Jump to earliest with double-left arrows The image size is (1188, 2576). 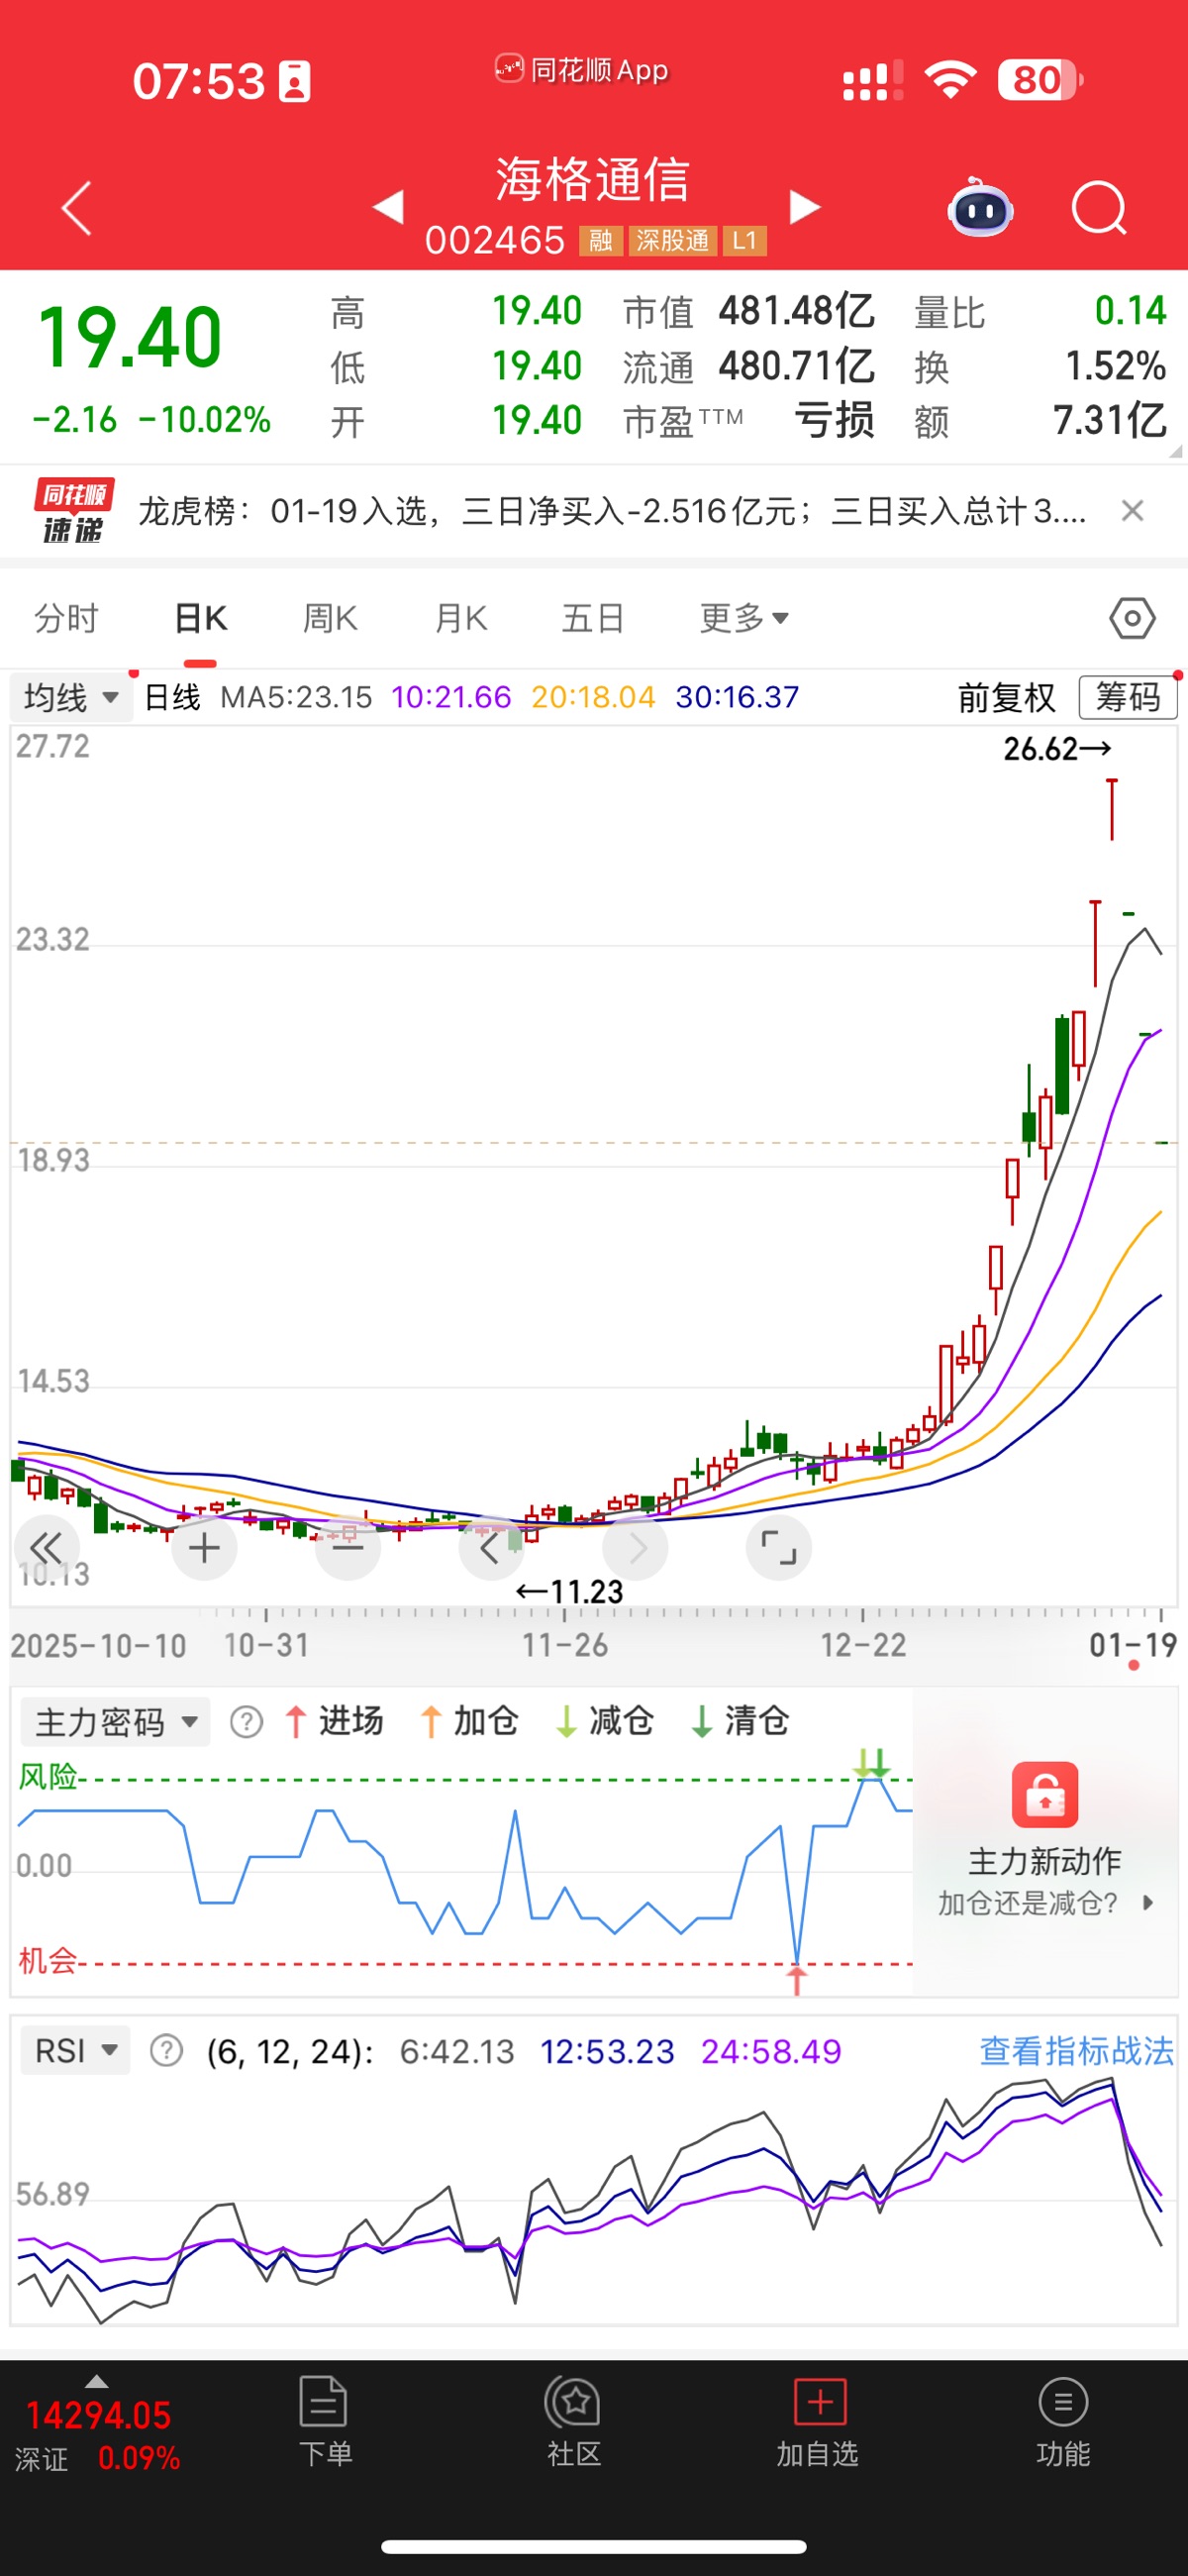(46, 1548)
